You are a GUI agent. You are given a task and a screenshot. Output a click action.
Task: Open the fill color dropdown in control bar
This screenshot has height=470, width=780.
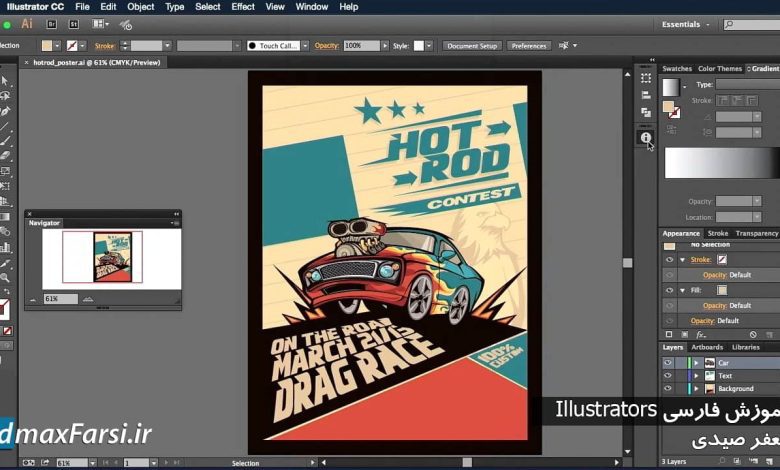(57, 46)
